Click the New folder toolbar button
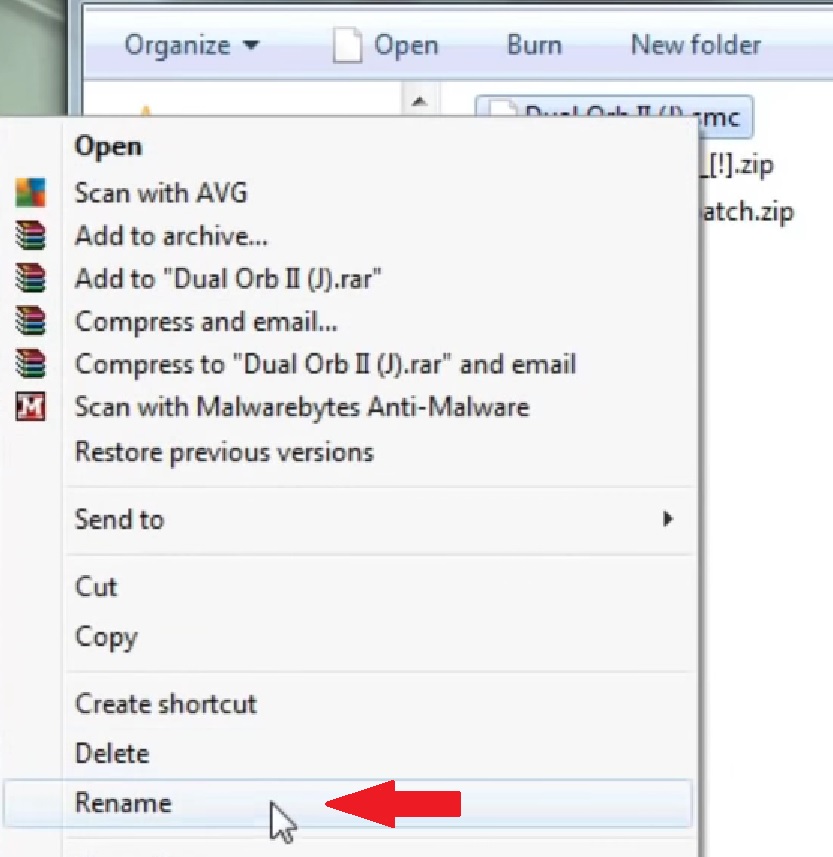Screen dimensions: 833x857 click(695, 46)
